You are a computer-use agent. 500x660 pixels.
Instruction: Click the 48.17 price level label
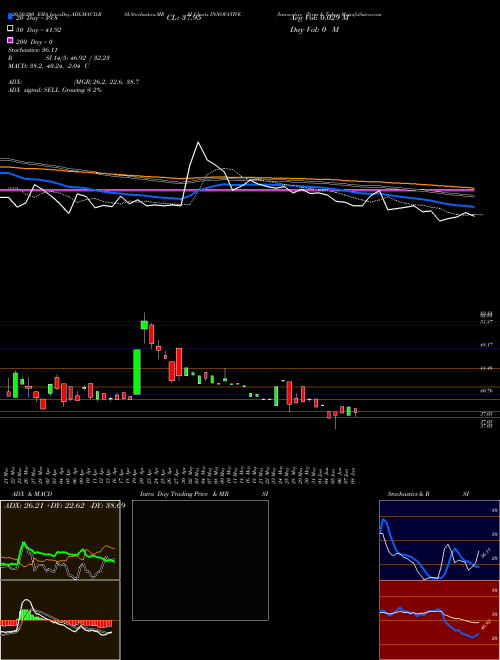[x=487, y=345]
